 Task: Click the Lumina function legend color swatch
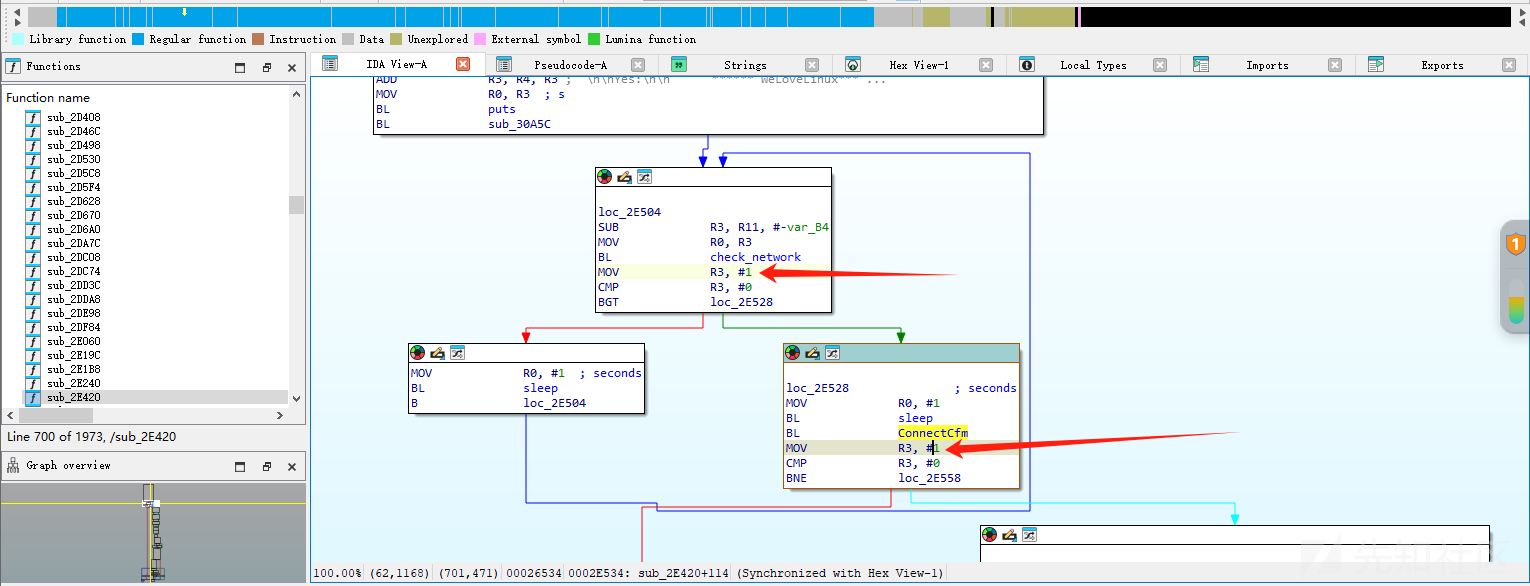[x=594, y=40]
